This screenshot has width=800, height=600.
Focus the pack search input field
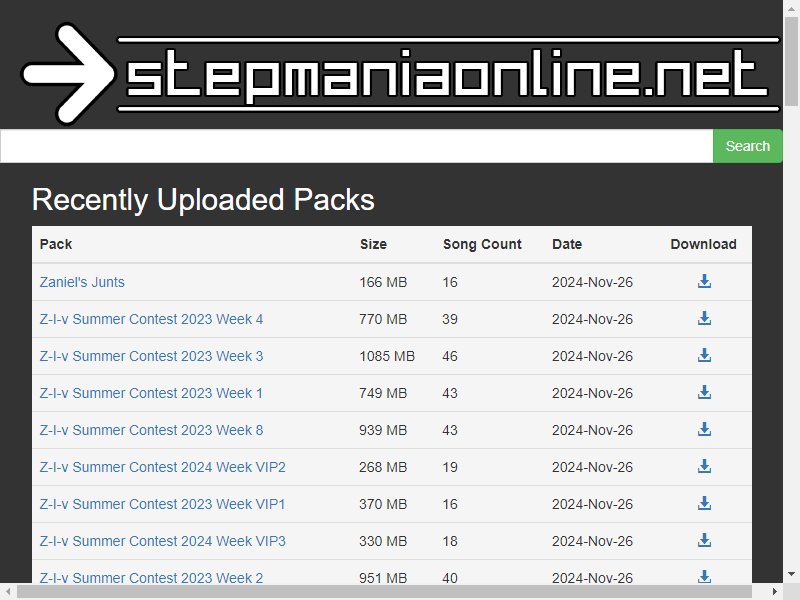pyautogui.click(x=356, y=146)
